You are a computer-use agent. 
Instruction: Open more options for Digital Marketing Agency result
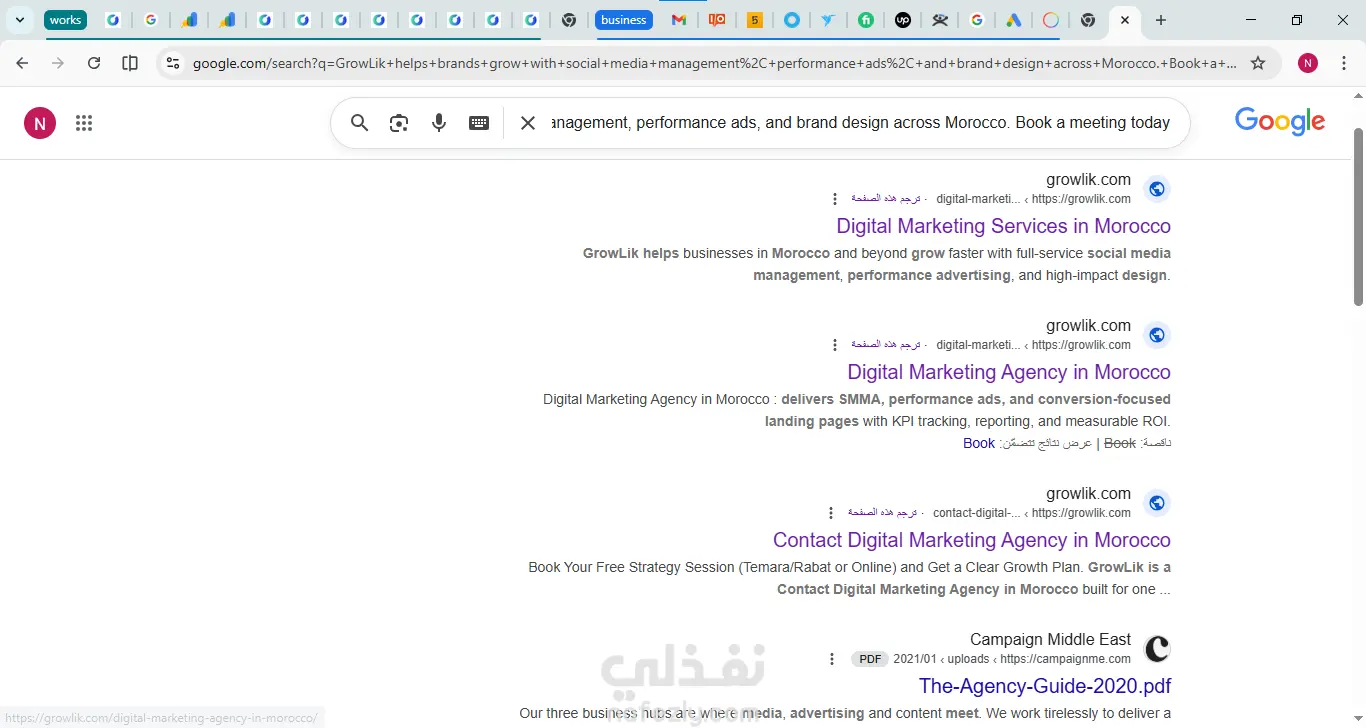tap(835, 345)
